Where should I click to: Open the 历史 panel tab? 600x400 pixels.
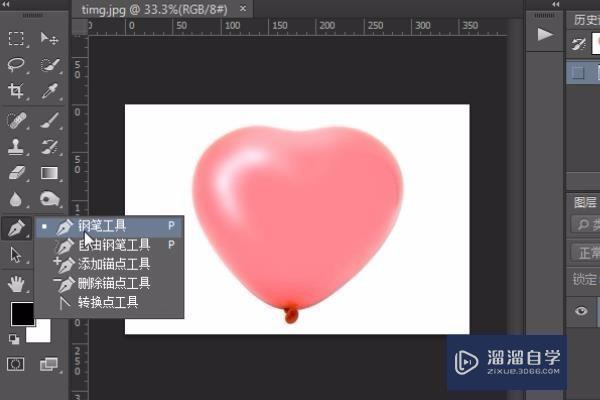tap(587, 20)
